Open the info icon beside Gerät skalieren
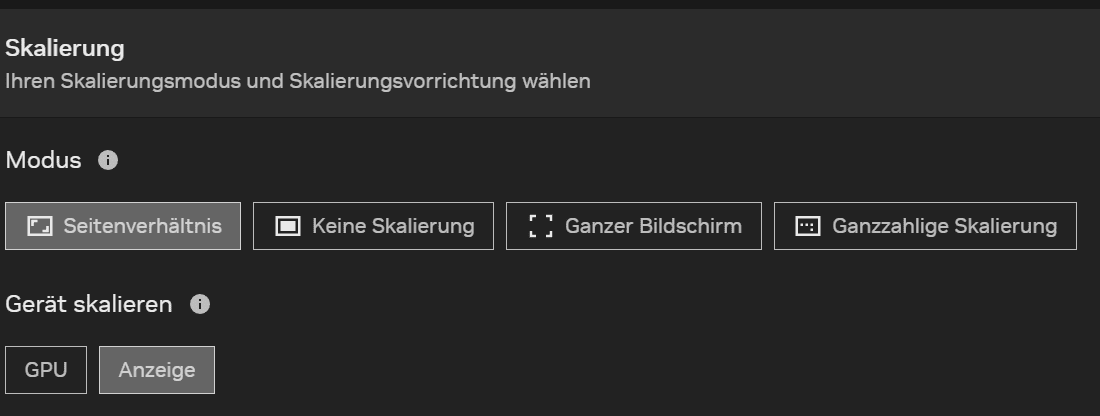The height and width of the screenshot is (416, 1100). coord(200,304)
